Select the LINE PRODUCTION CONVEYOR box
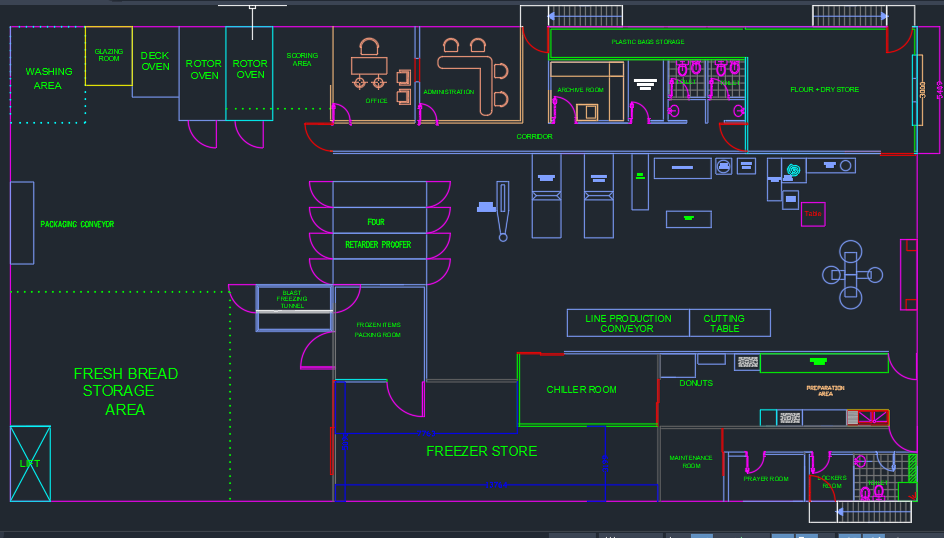 627,323
